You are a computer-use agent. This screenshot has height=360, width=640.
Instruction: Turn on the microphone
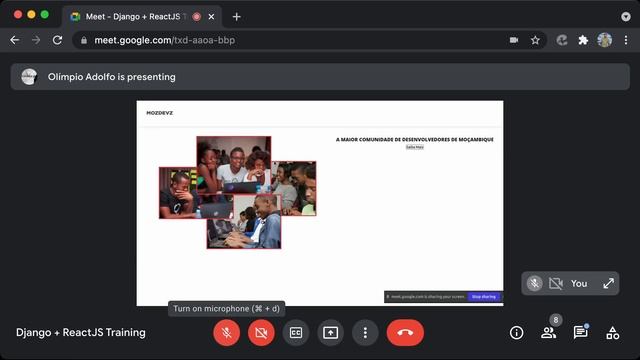(227, 333)
